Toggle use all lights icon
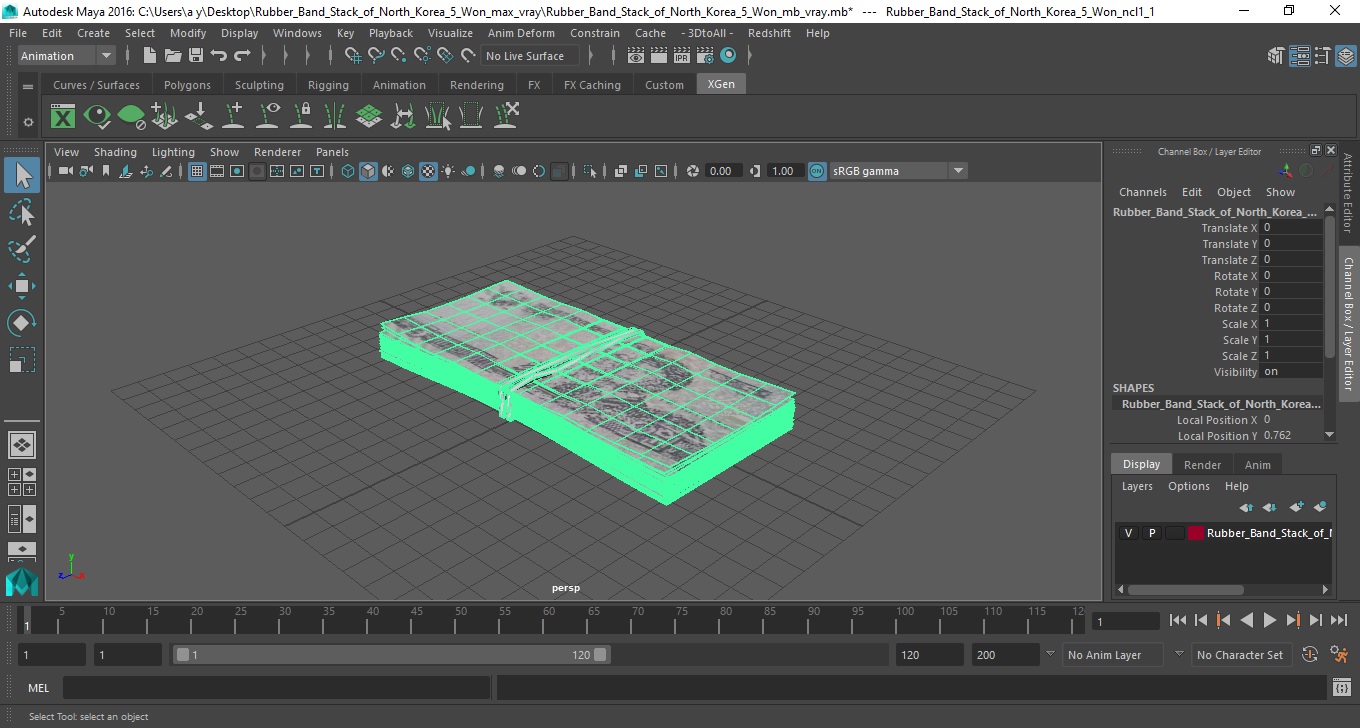Screen dimensions: 1360x728 coord(448,171)
